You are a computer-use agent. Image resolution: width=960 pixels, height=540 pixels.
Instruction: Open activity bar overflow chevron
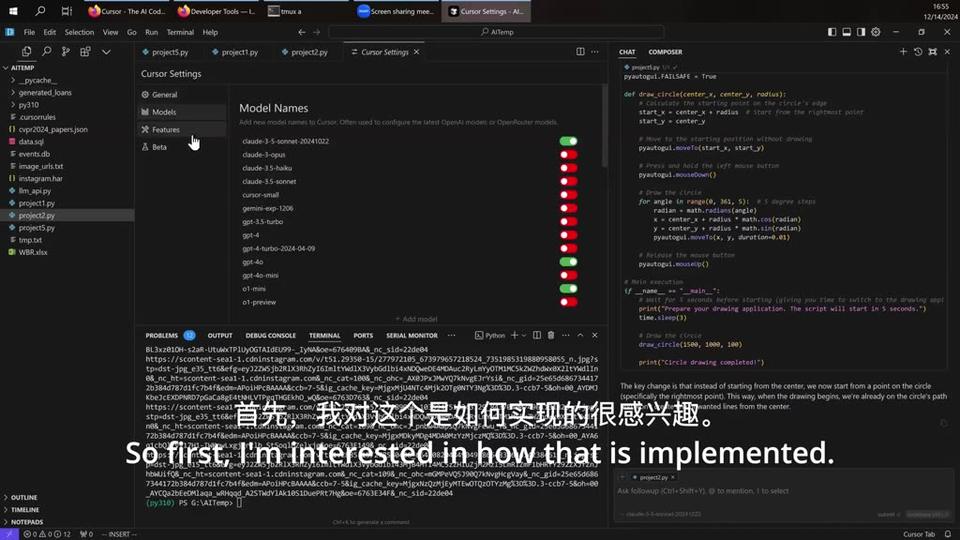coord(106,52)
